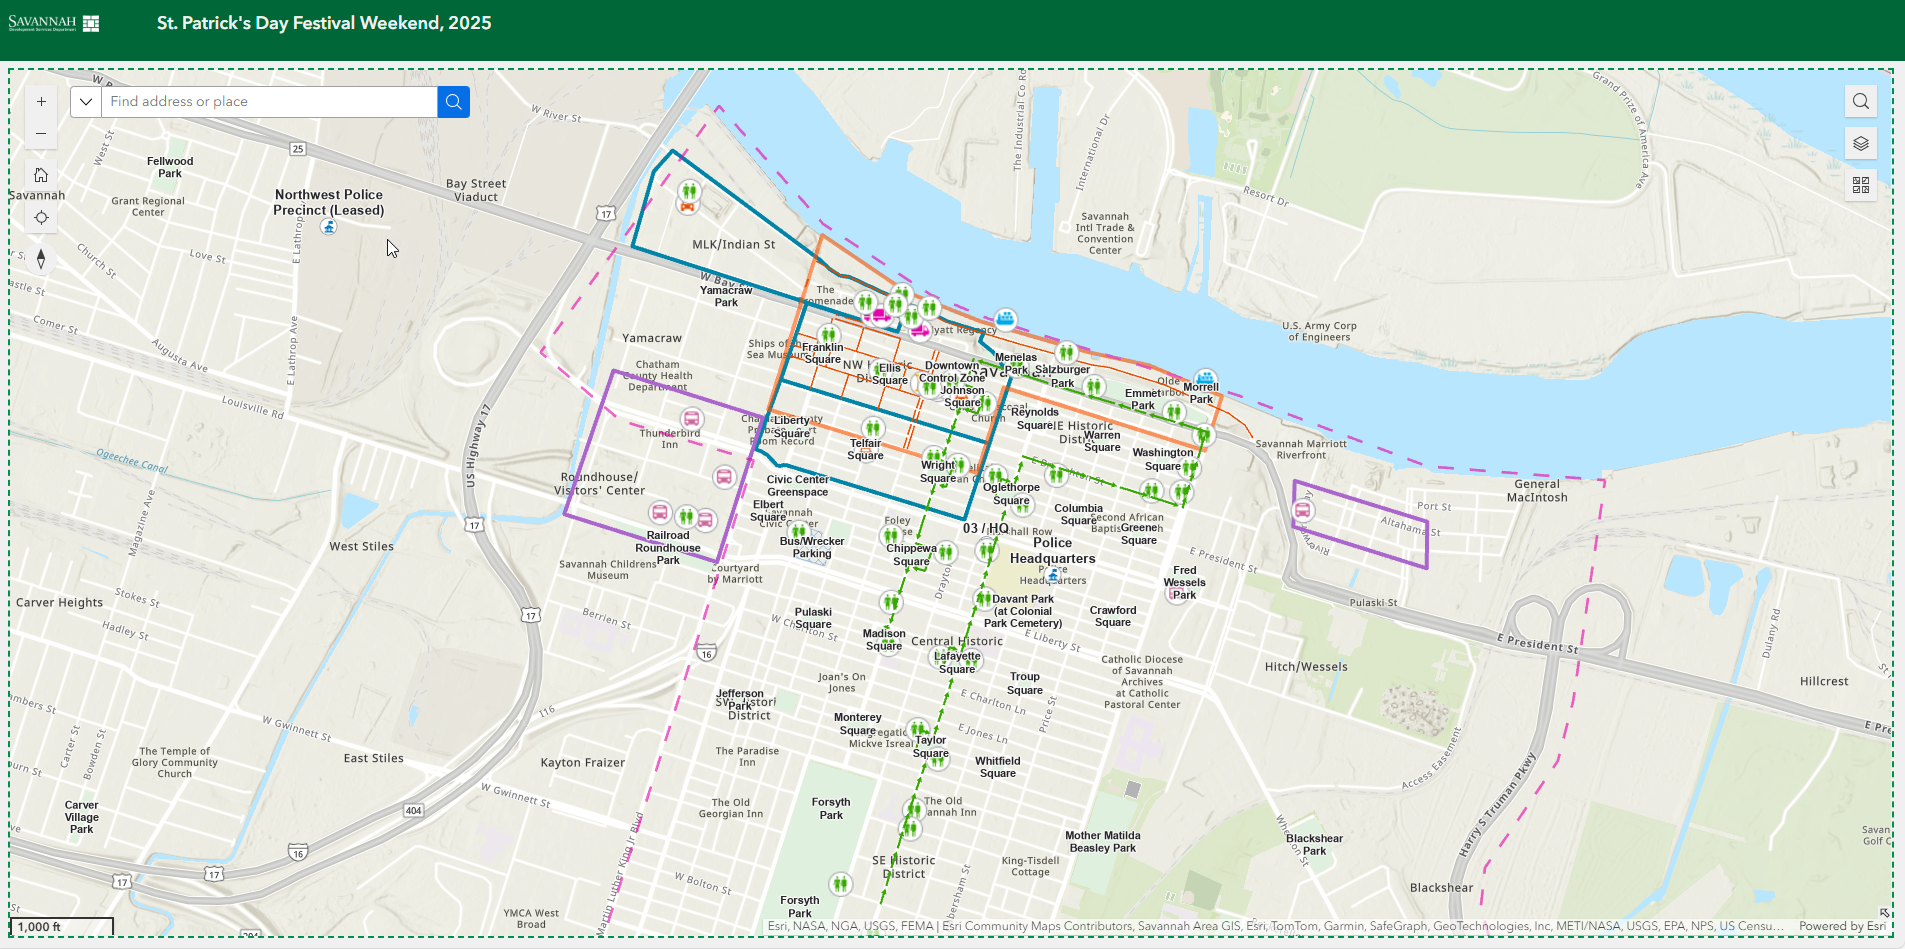Select the restroom marker near Franklin Square
Image resolution: width=1905 pixels, height=949 pixels.
(x=827, y=335)
